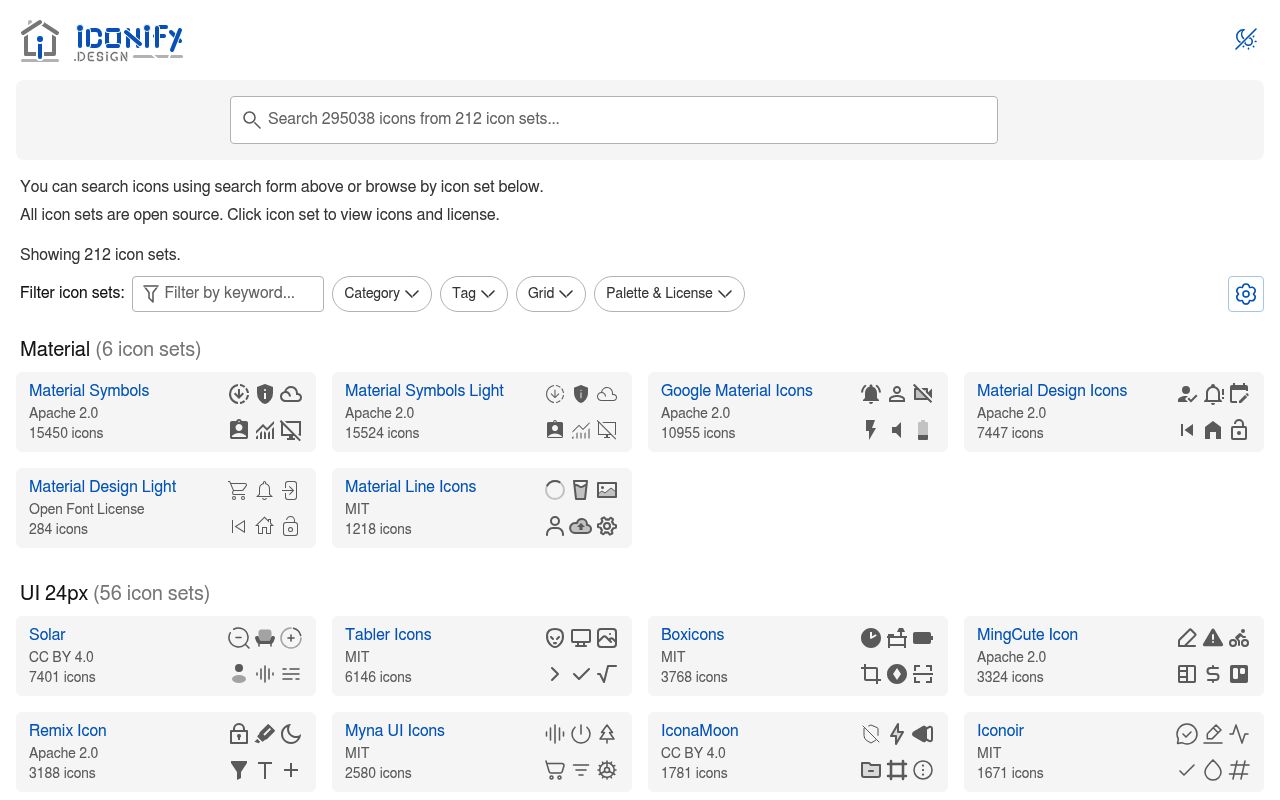Viewport: 1280px width, 800px height.
Task: Click the Filter by keyword field
Action: [x=228, y=294]
